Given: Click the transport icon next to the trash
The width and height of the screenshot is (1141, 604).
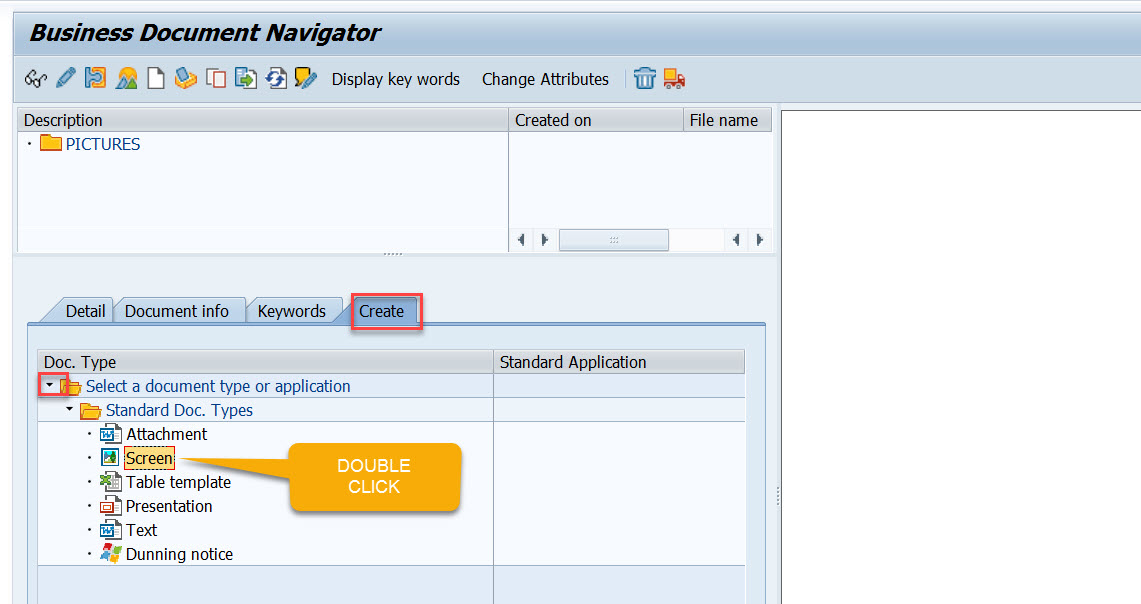Looking at the screenshot, I should click(673, 79).
